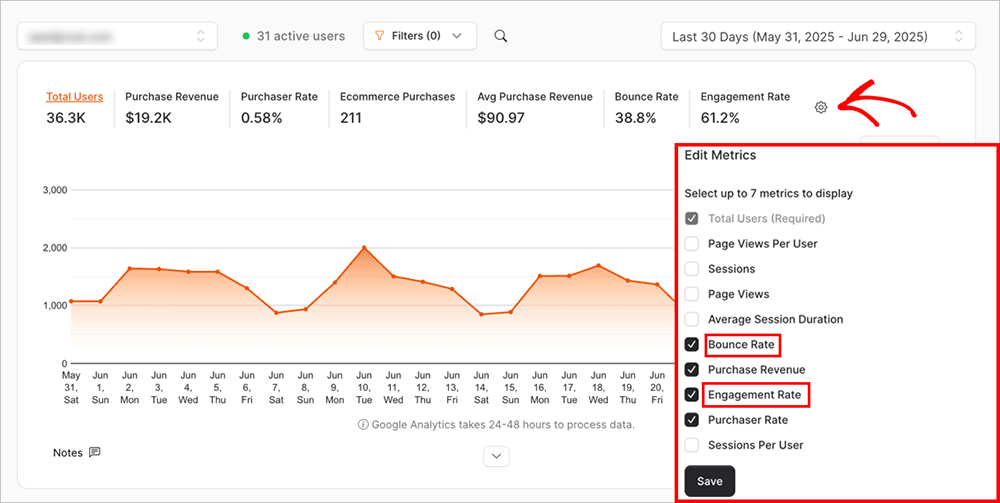
Task: Click the green active users indicator dot
Action: coord(246,36)
